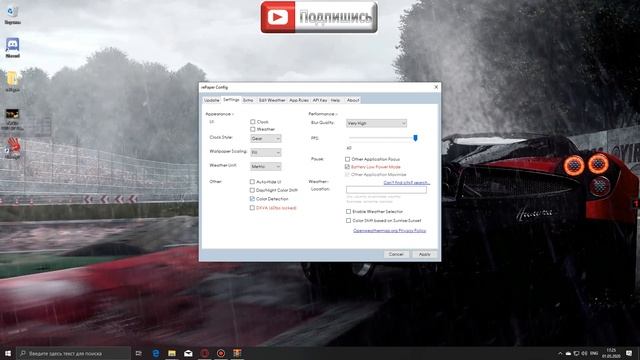Toggle the red DXVA checkbox
This screenshot has height=360, width=640.
(x=252, y=208)
